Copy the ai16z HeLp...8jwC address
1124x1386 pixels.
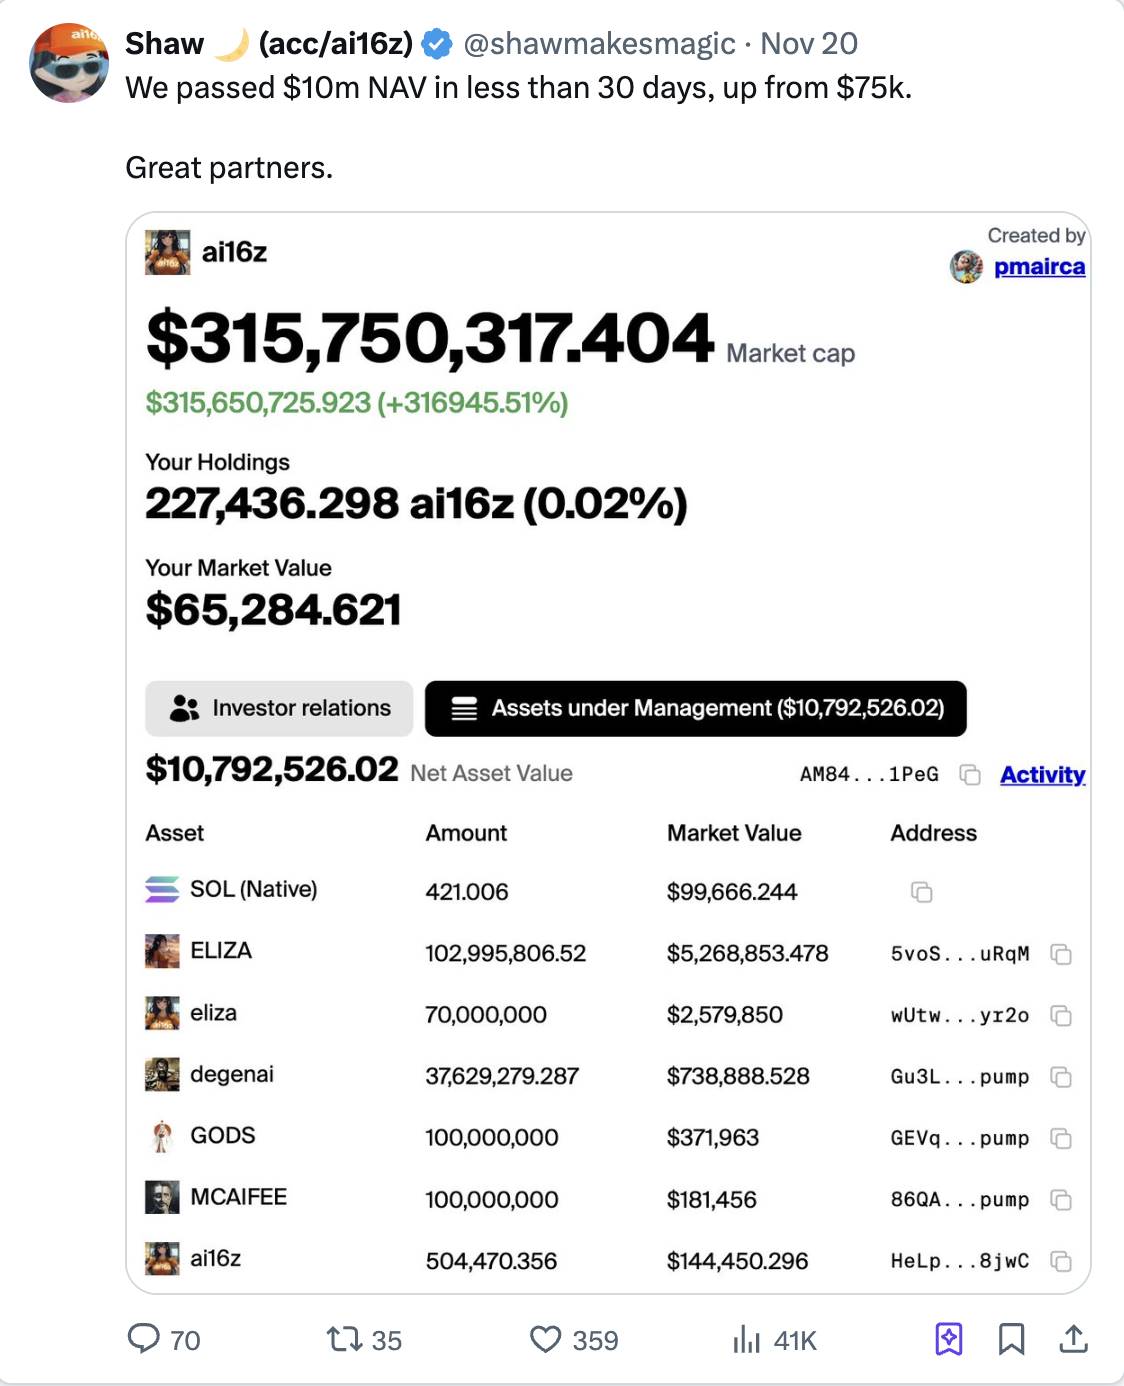coord(1061,1261)
